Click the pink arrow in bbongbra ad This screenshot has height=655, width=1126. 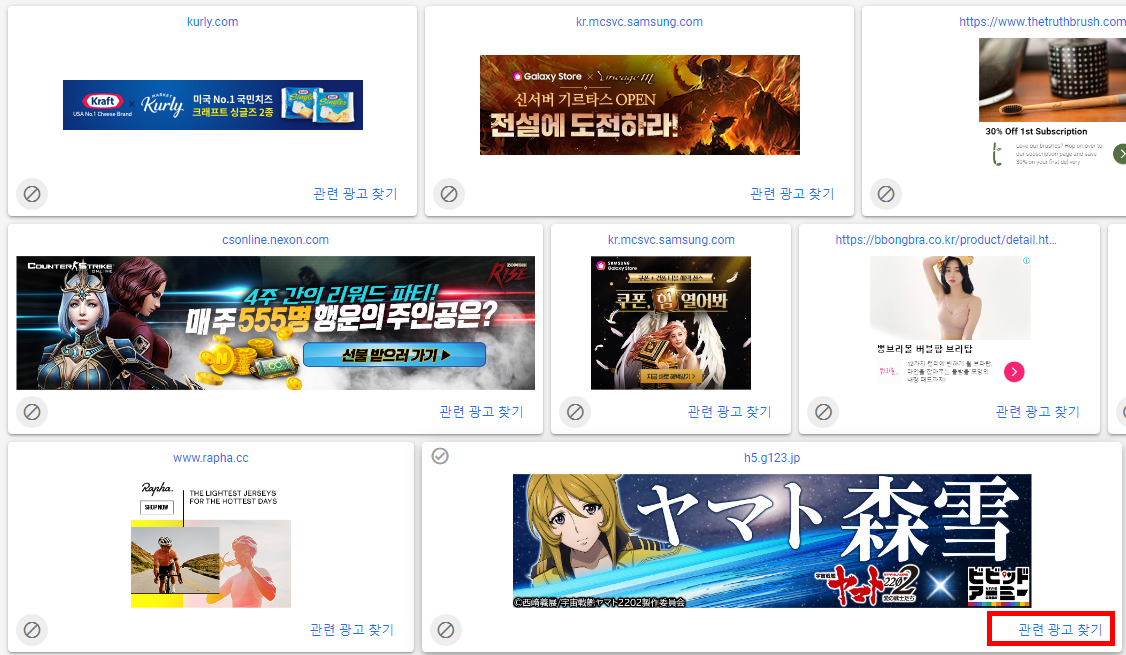pos(1014,371)
